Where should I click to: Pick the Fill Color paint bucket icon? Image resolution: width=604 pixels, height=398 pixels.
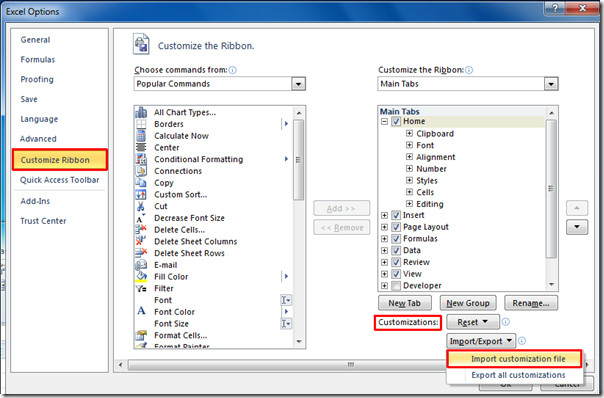click(141, 277)
